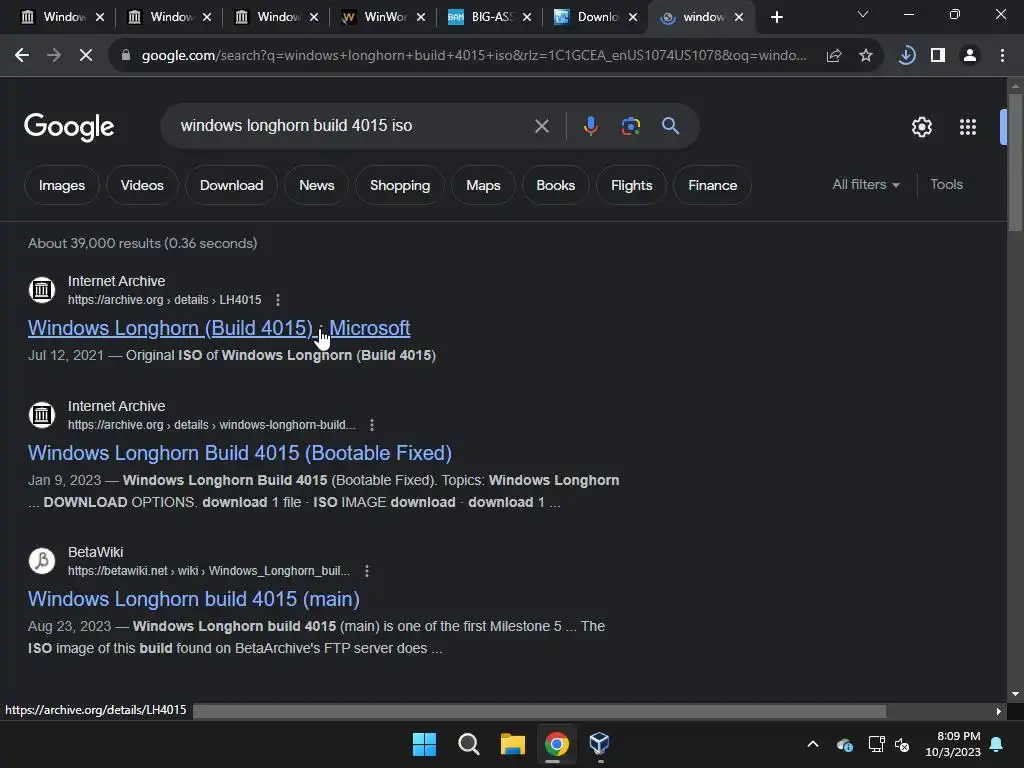Open search Tools
1024x768 pixels.
point(946,185)
